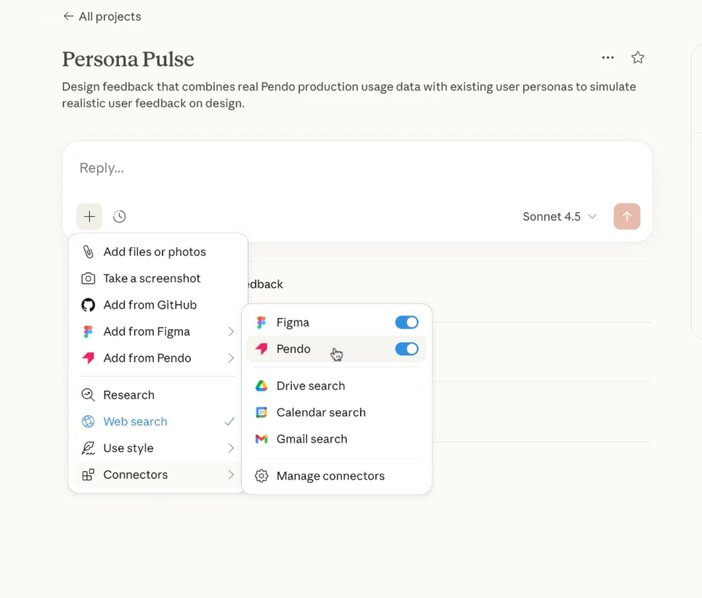Click the orange send arrow button
The image size is (702, 598).
627,216
